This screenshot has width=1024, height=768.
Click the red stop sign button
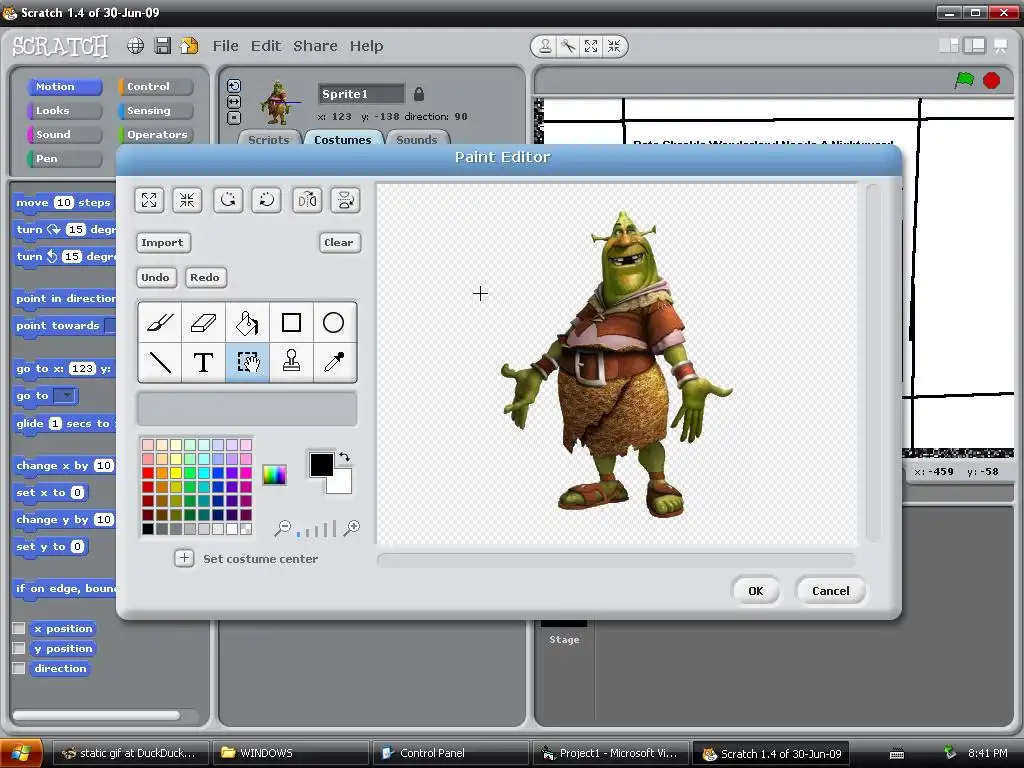991,81
